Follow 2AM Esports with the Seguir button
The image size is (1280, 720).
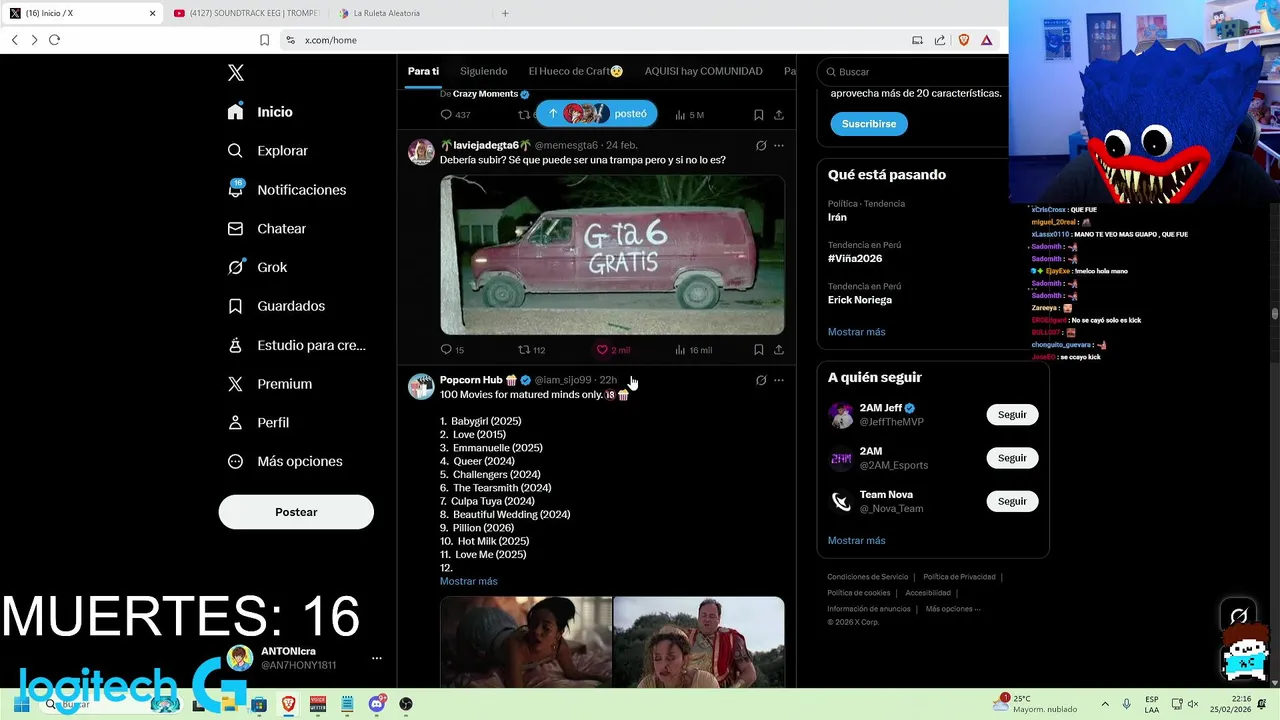pyautogui.click(x=1012, y=458)
